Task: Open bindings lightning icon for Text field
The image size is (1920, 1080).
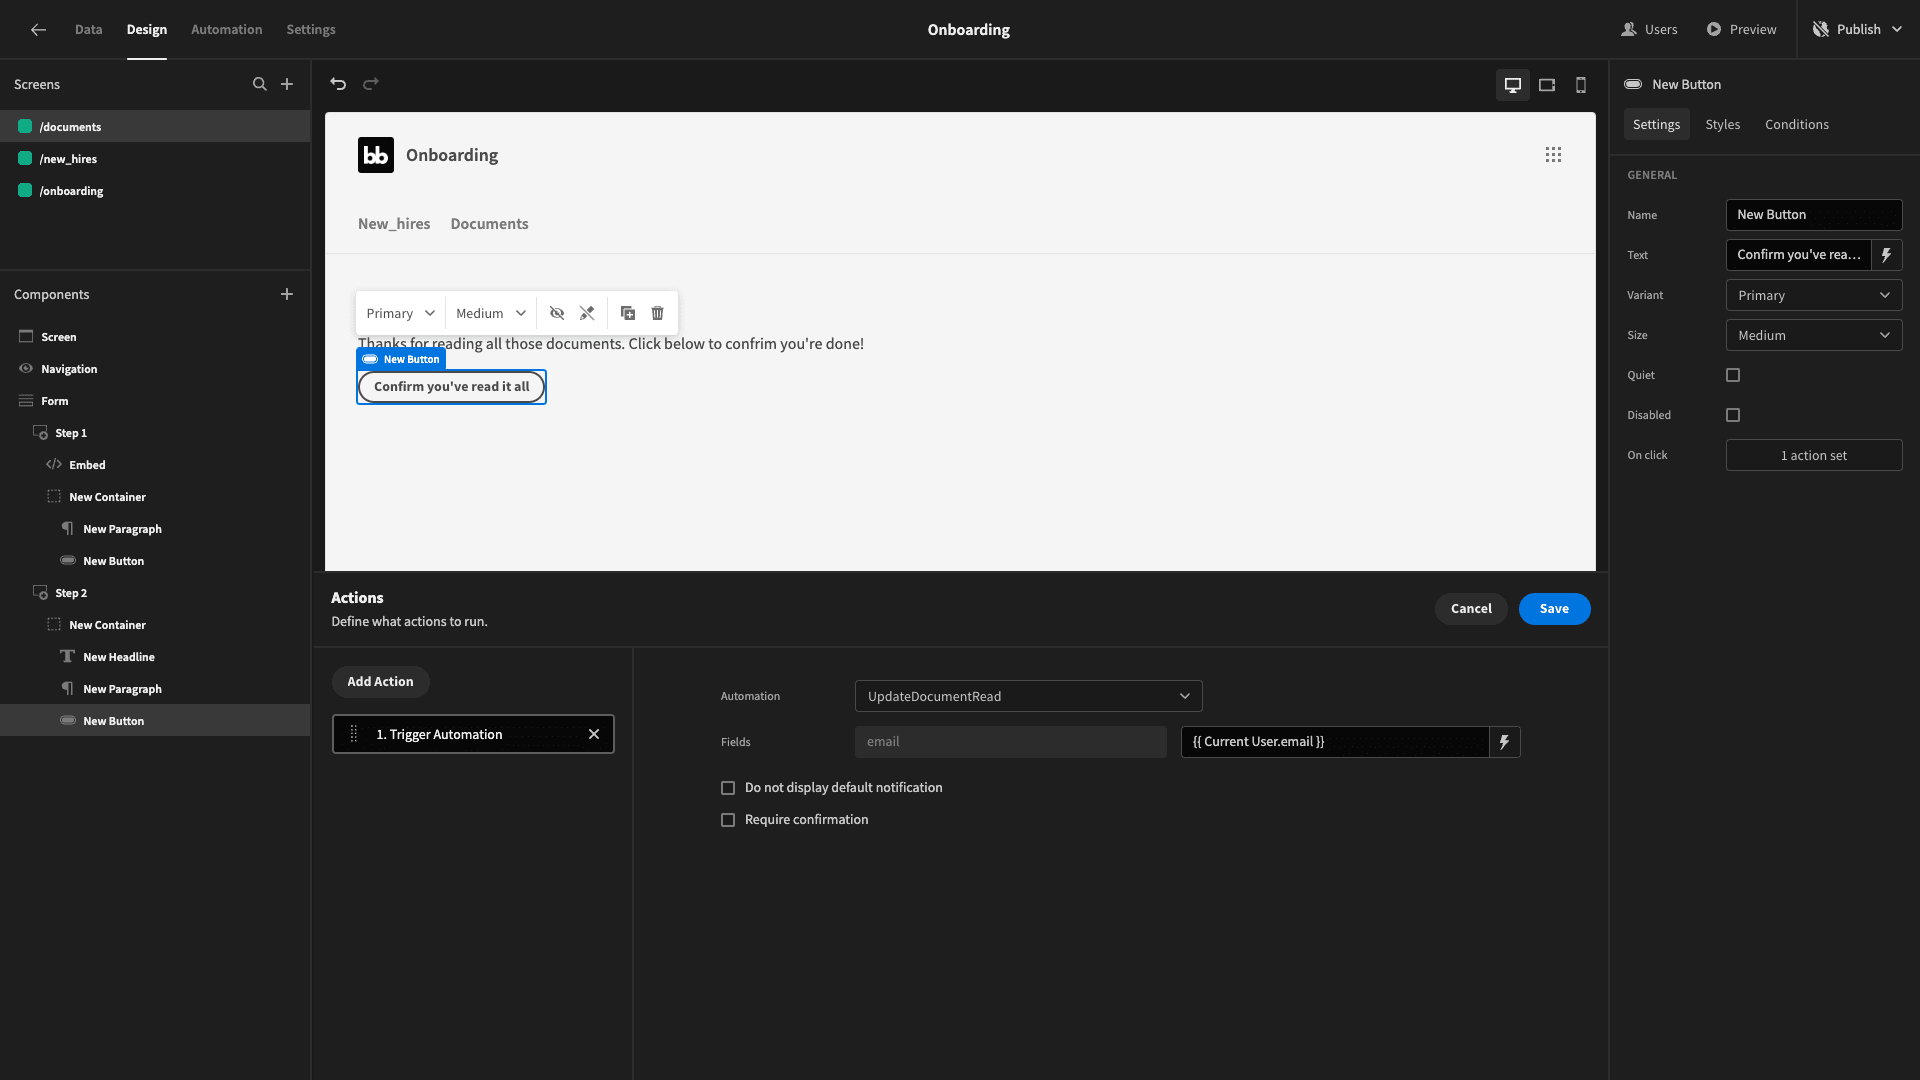Action: pos(1887,255)
